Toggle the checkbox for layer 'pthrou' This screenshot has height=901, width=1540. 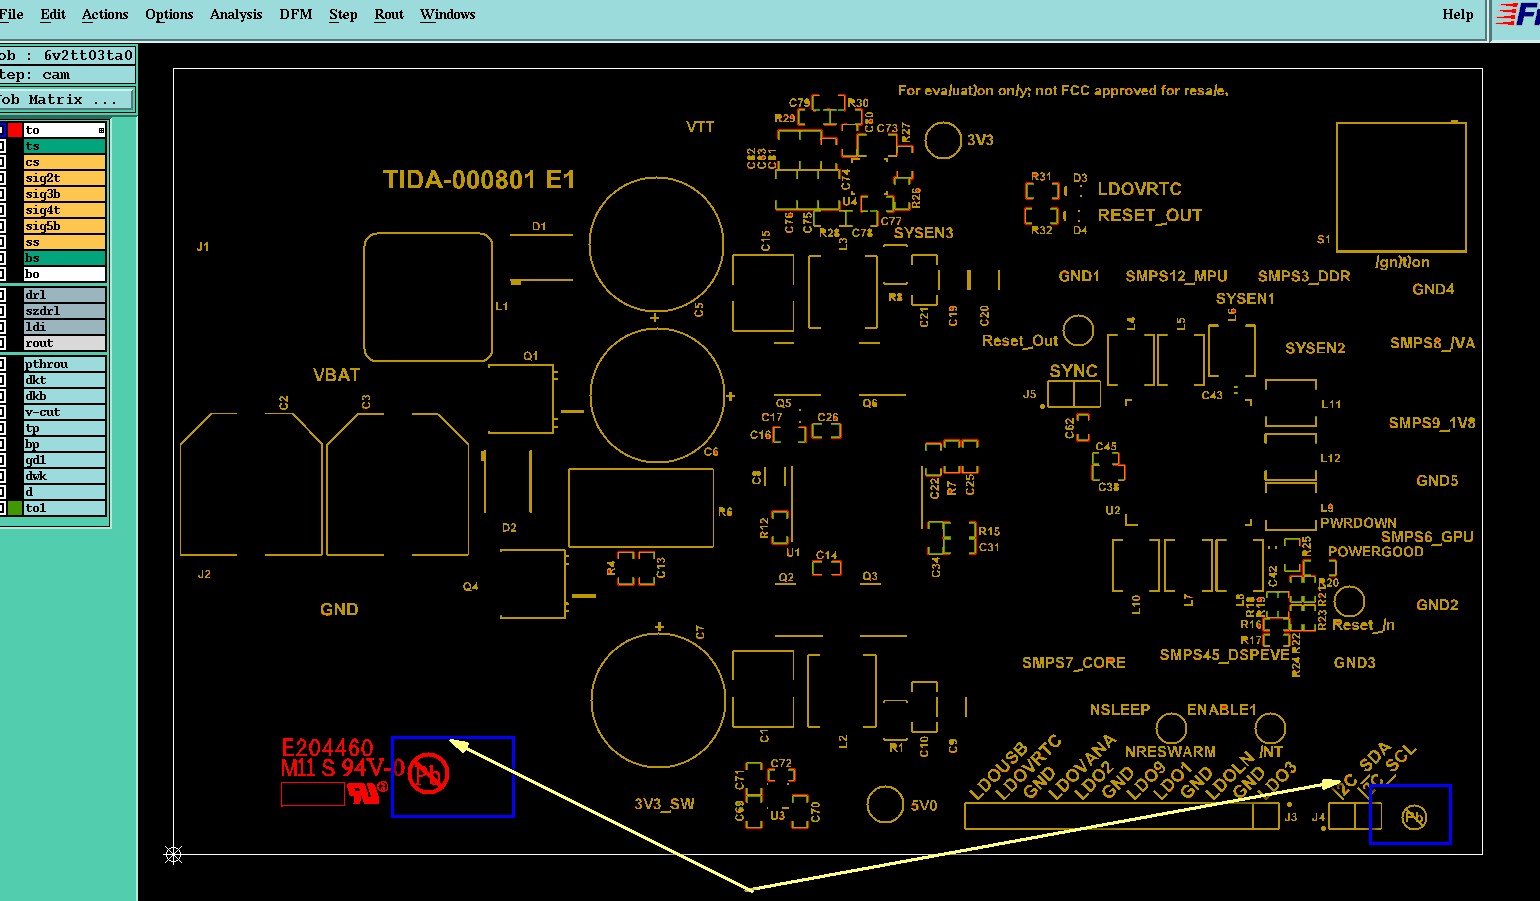tap(3, 364)
